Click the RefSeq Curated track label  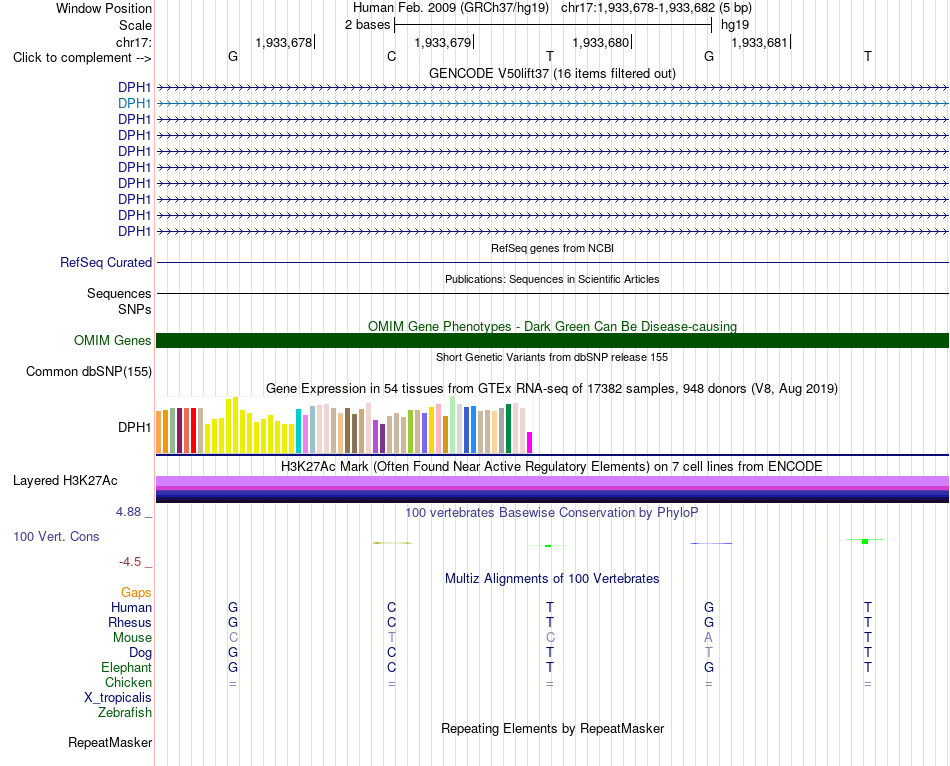coord(106,262)
